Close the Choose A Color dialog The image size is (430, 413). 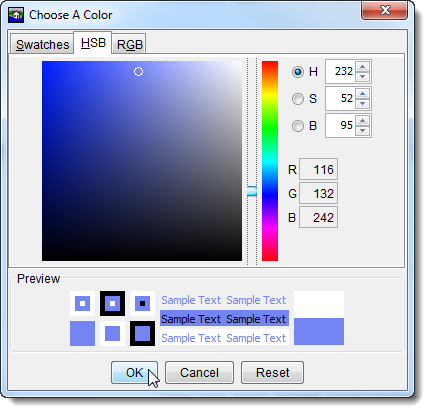click(x=384, y=10)
